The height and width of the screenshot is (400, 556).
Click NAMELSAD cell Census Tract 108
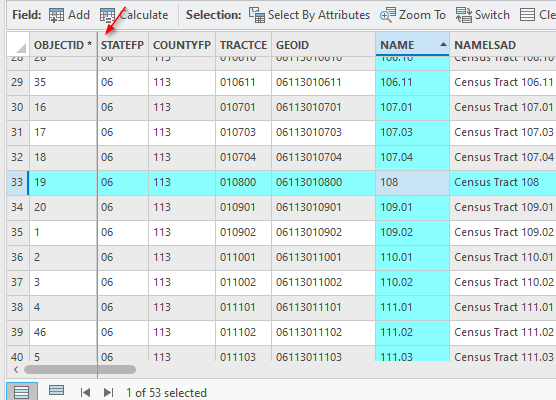pos(503,183)
